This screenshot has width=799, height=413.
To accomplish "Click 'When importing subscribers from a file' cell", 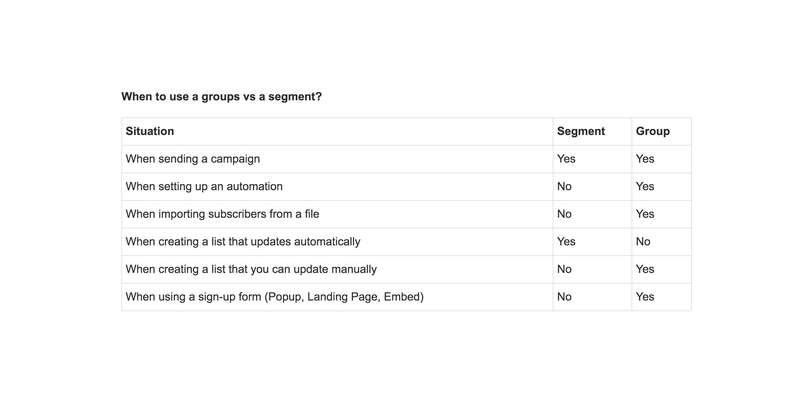I will coord(222,214).
